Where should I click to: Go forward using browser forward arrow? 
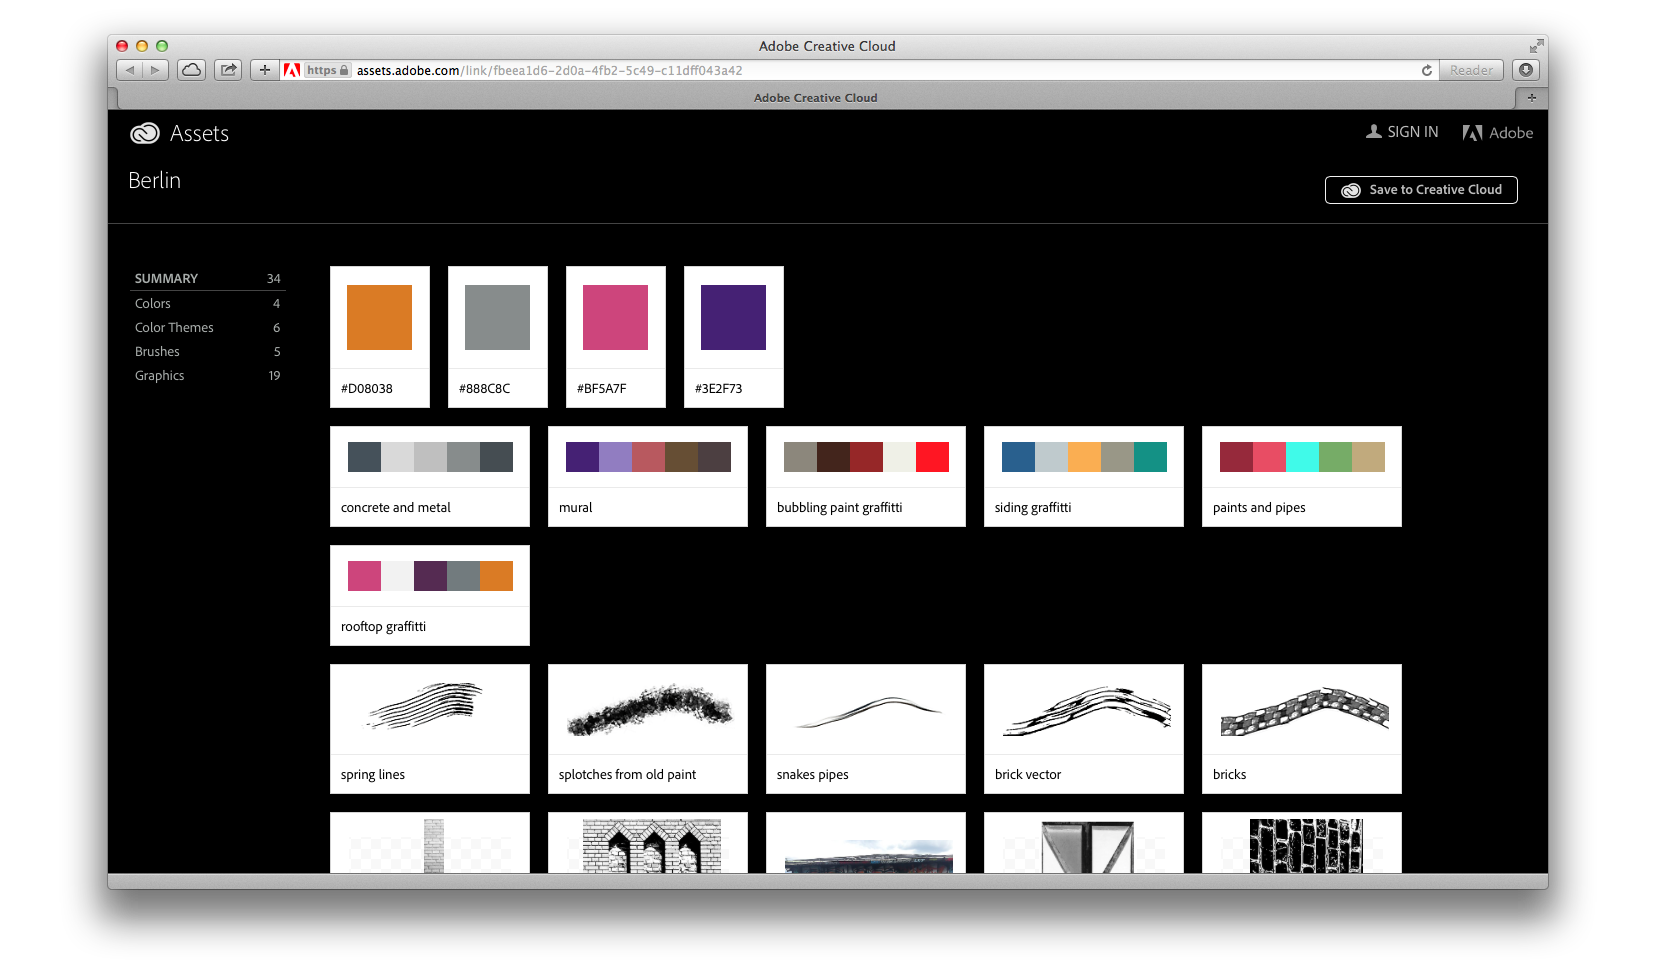click(155, 70)
